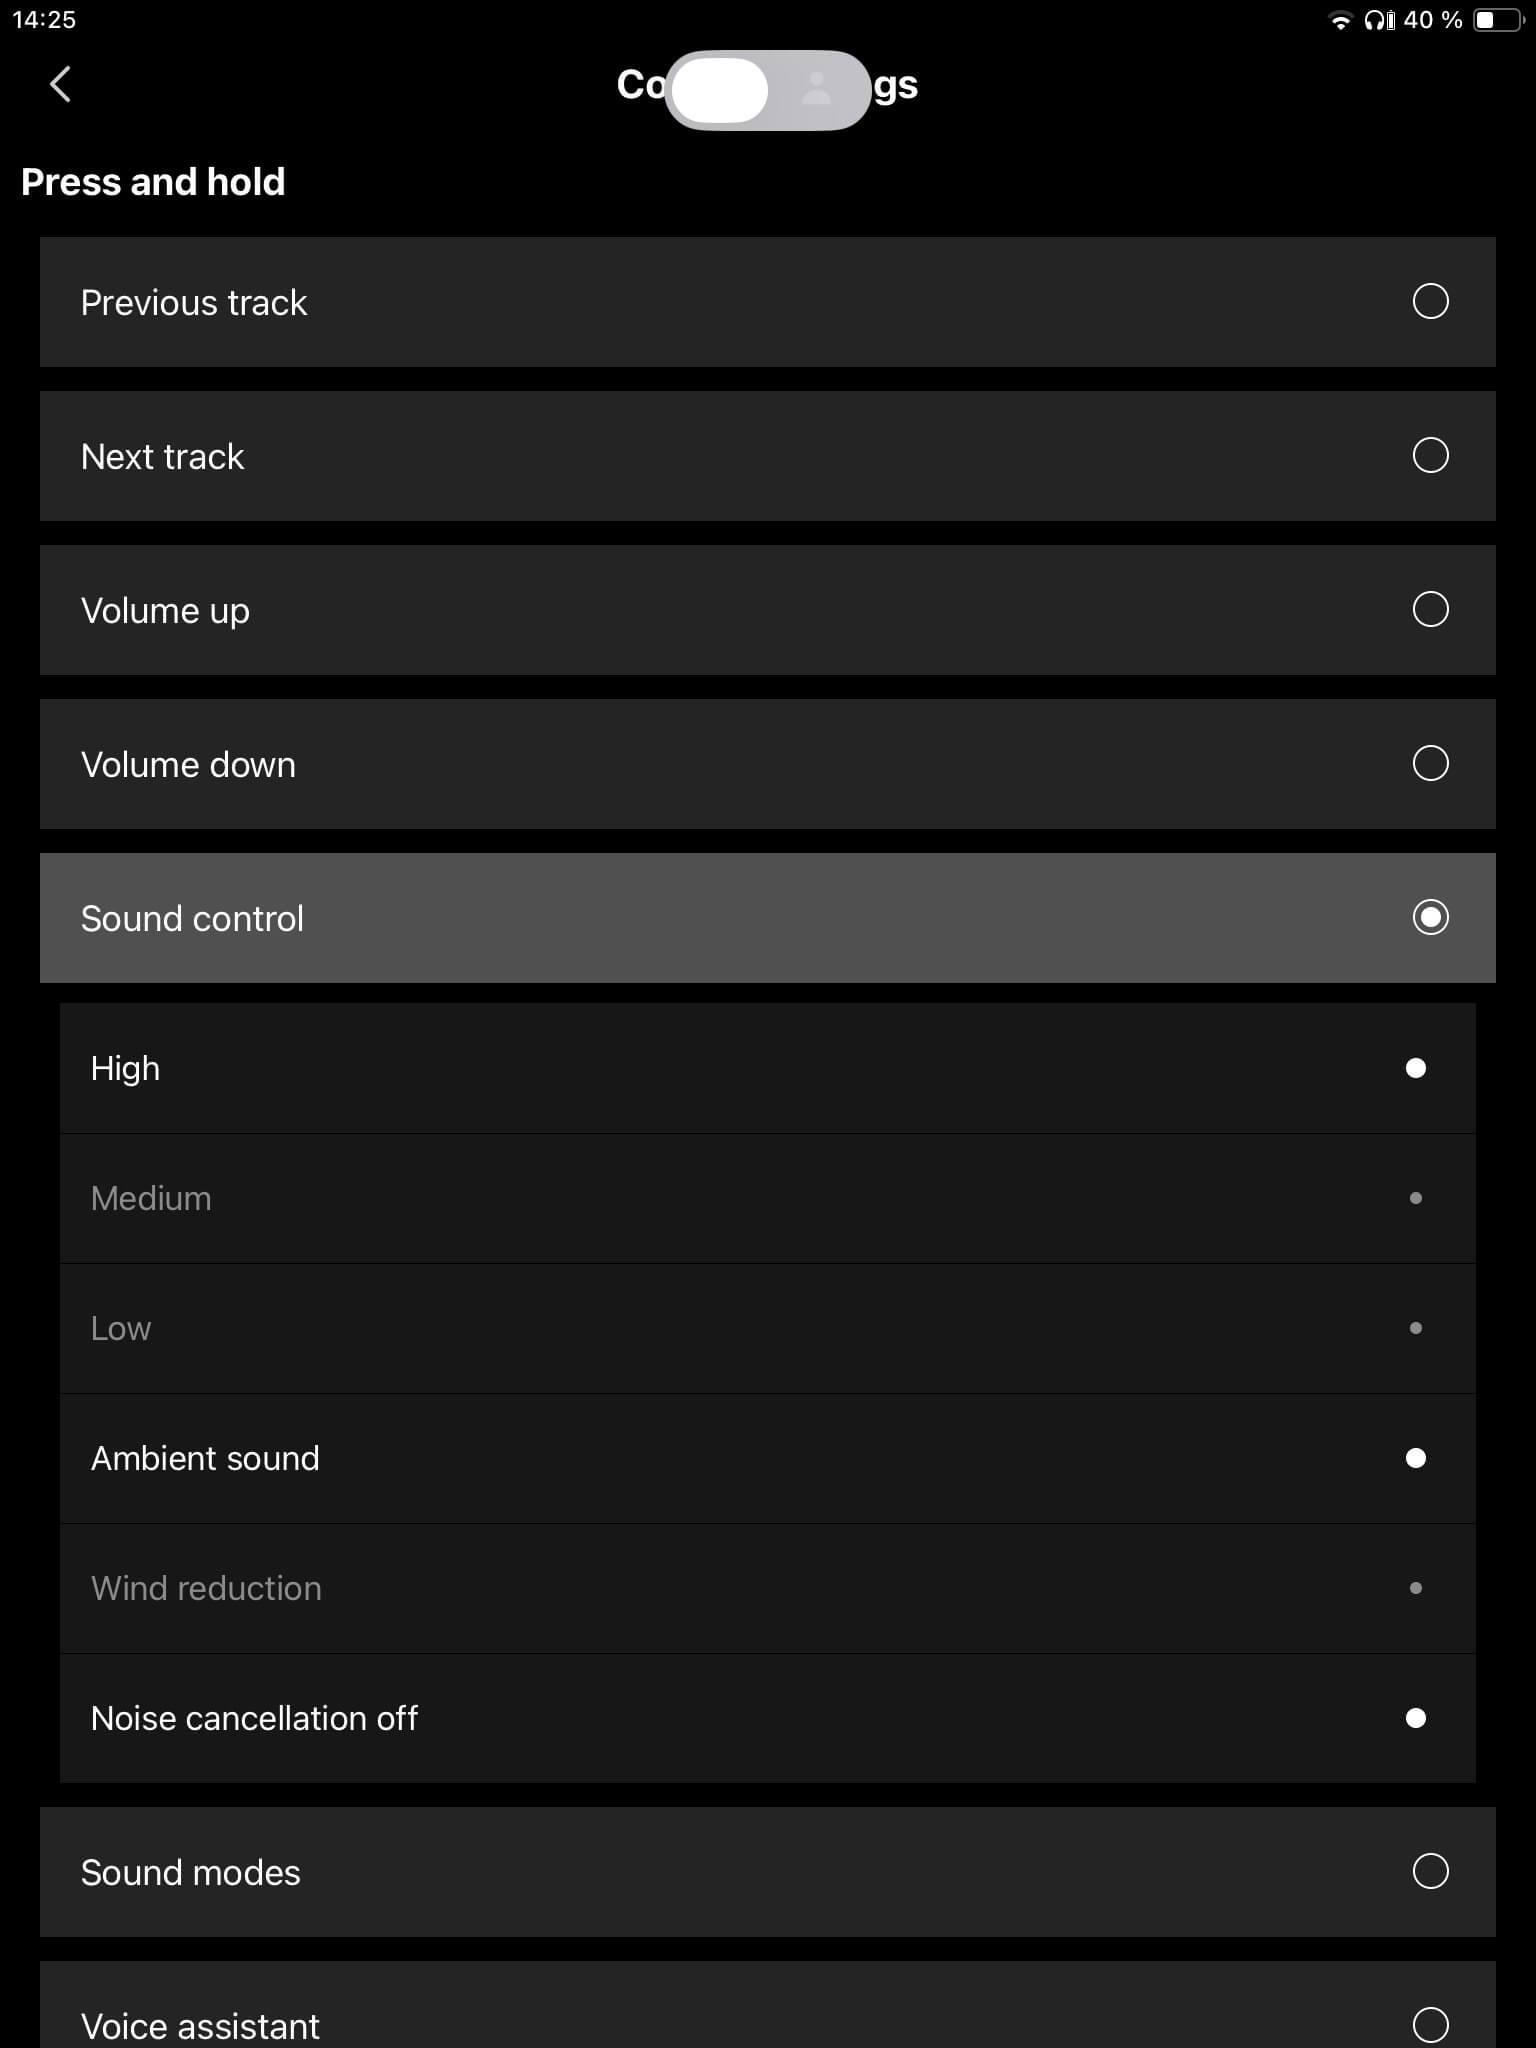Tap the clock in the status bar
Viewport: 1536px width, 2048px height.
point(44,20)
